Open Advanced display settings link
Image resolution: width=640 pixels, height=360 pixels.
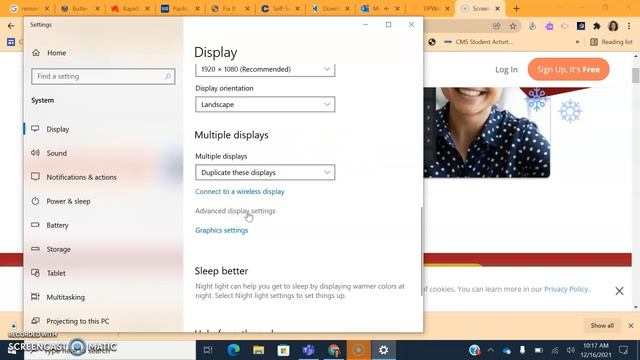click(x=235, y=211)
